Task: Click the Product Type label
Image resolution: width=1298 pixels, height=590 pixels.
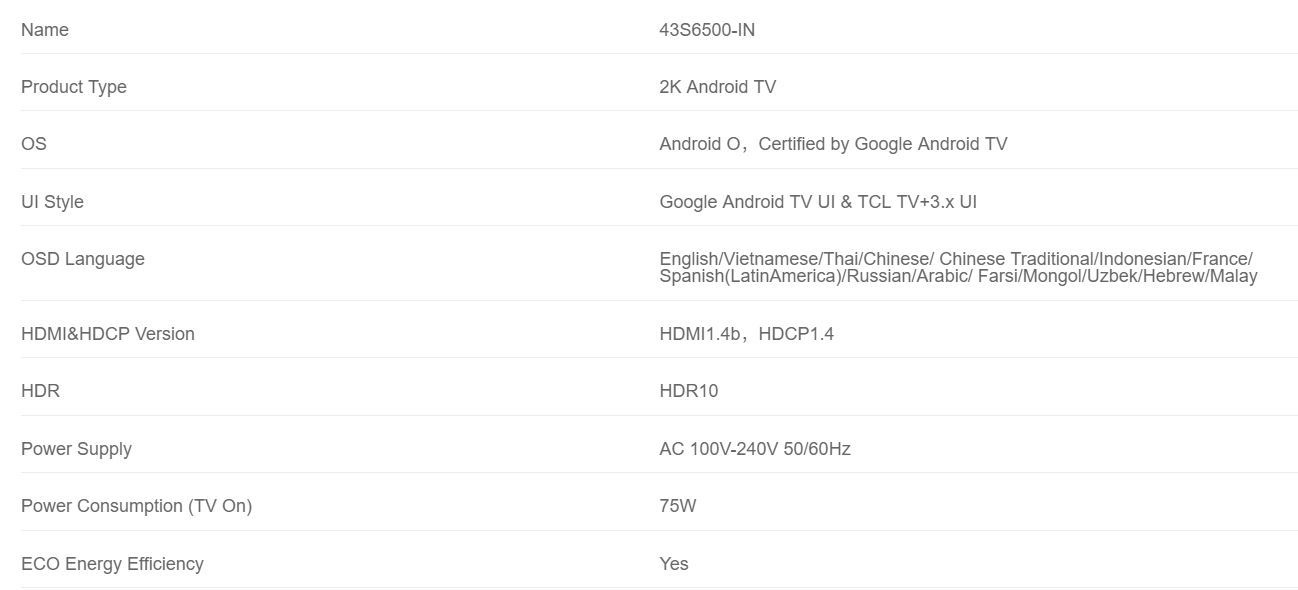Action: [x=74, y=87]
